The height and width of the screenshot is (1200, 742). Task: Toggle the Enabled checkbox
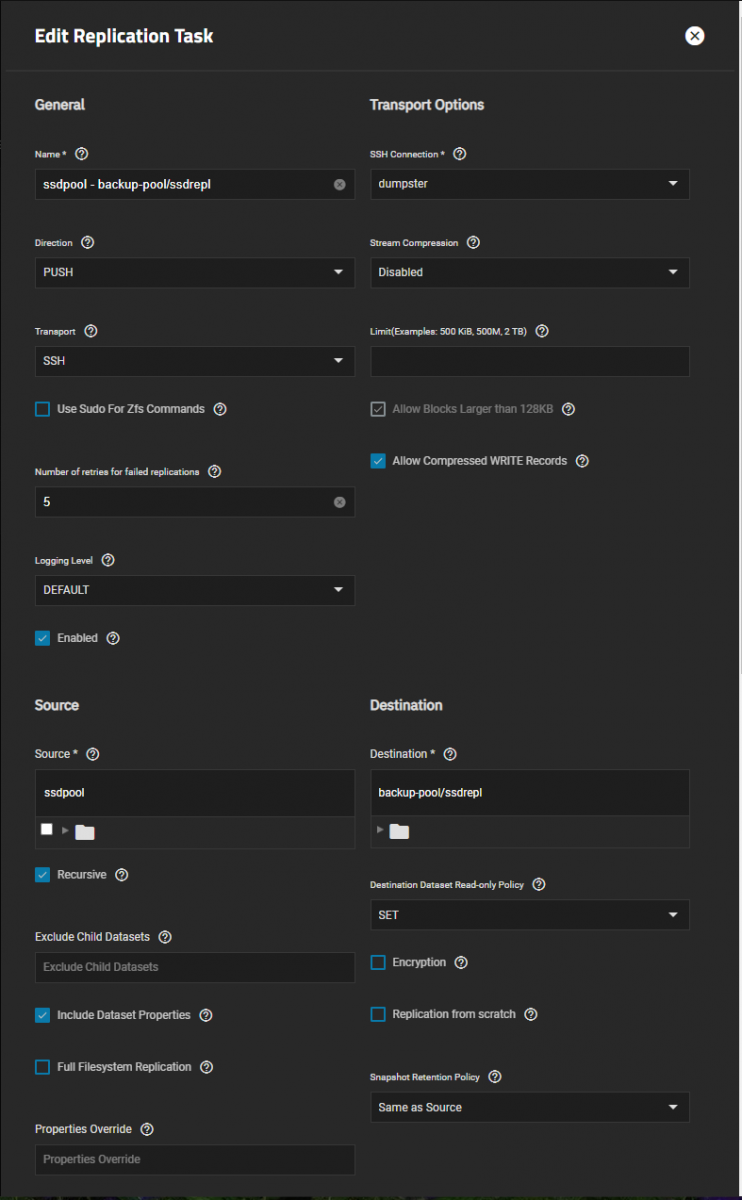coord(43,638)
